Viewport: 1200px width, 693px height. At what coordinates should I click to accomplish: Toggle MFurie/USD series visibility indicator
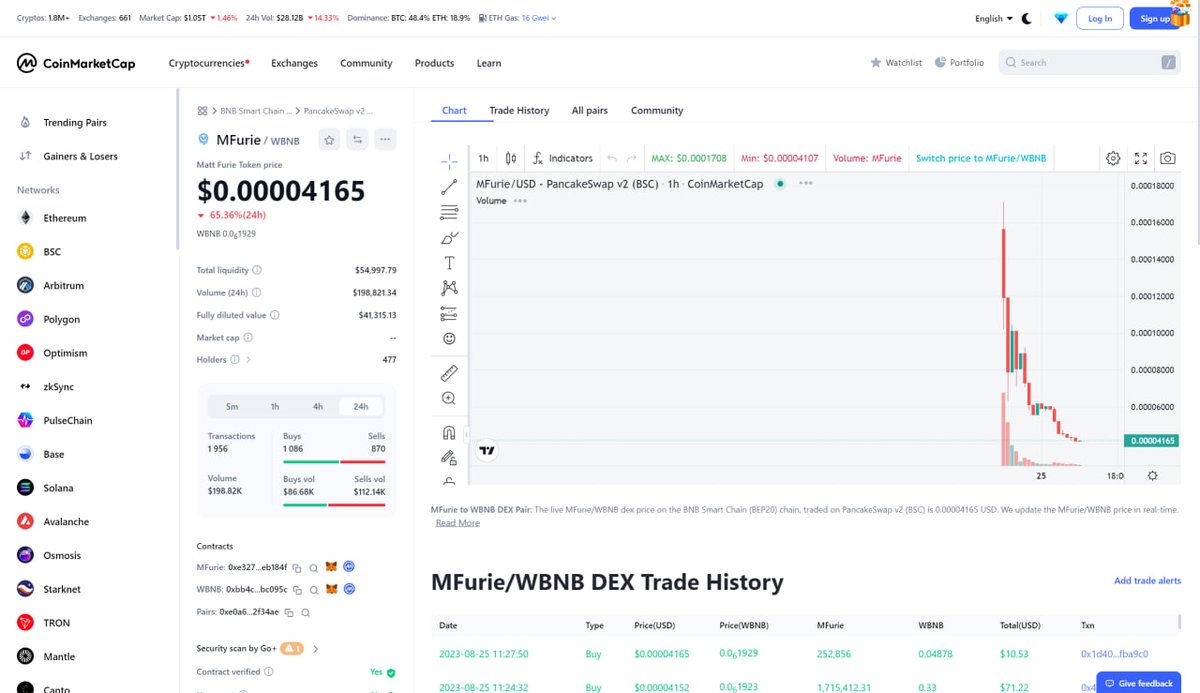(780, 184)
